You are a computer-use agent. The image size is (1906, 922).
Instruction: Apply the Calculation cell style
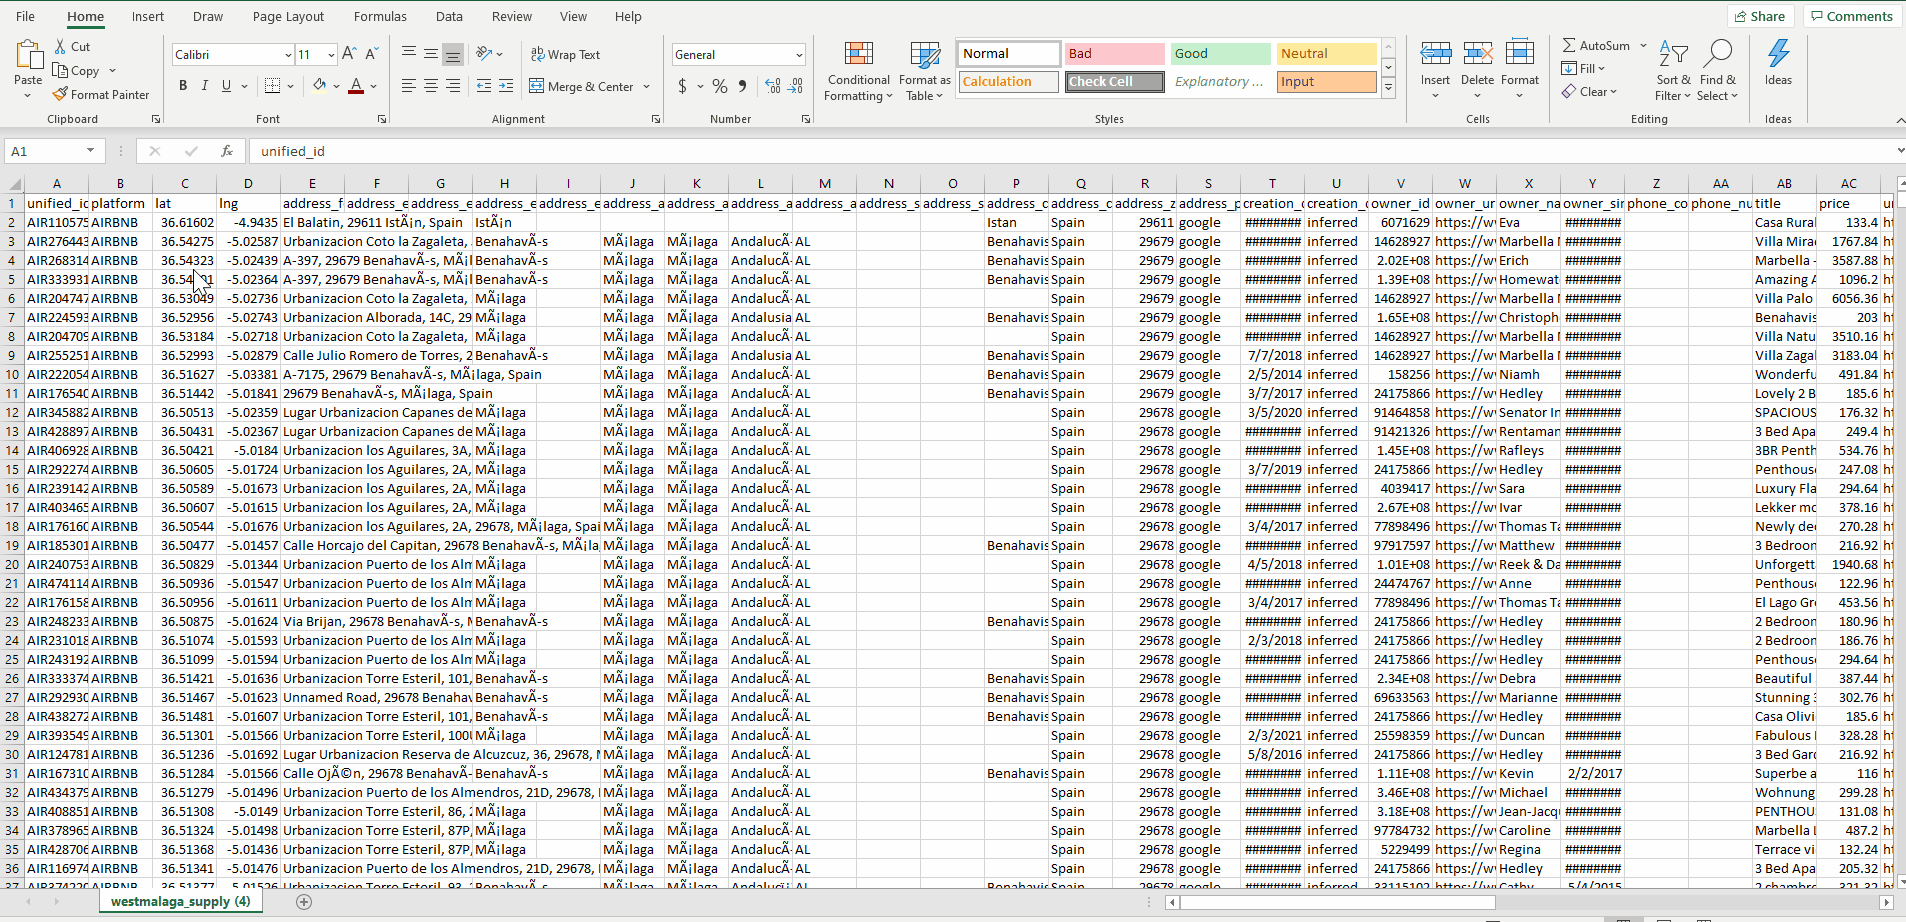click(x=1009, y=82)
